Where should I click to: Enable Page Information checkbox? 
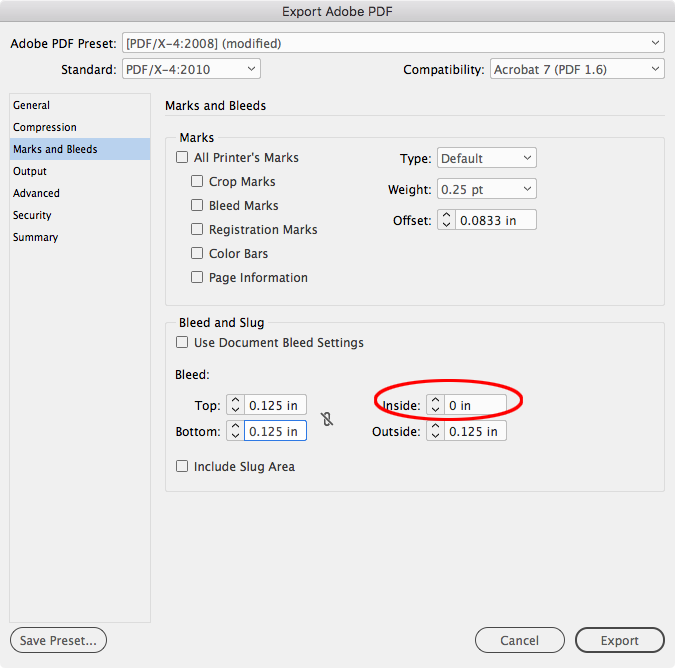click(197, 277)
